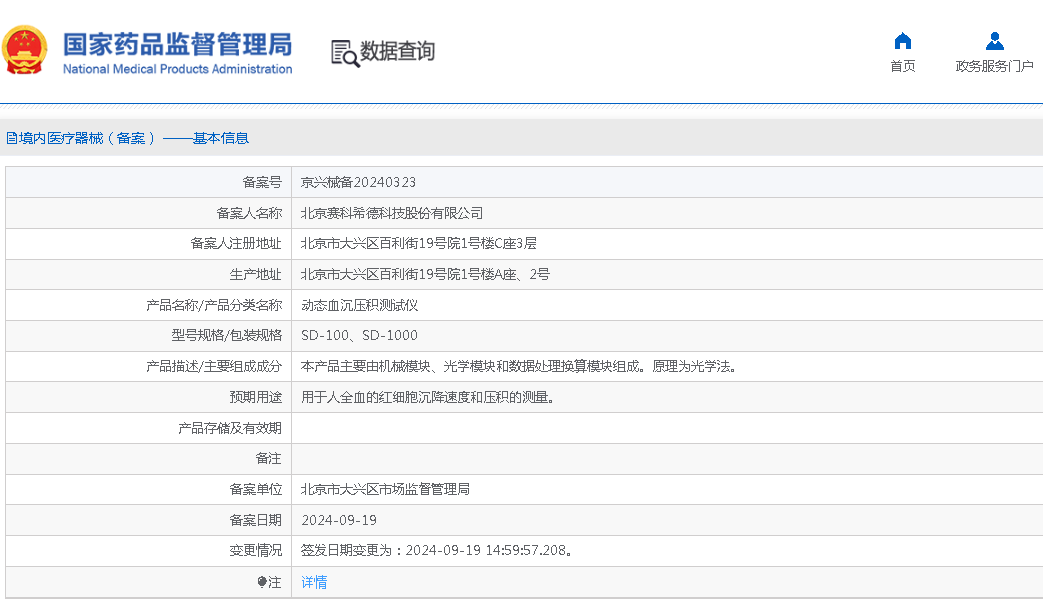Click the small icon before the breadcrumb title
The width and height of the screenshot is (1043, 603).
tap(11, 138)
